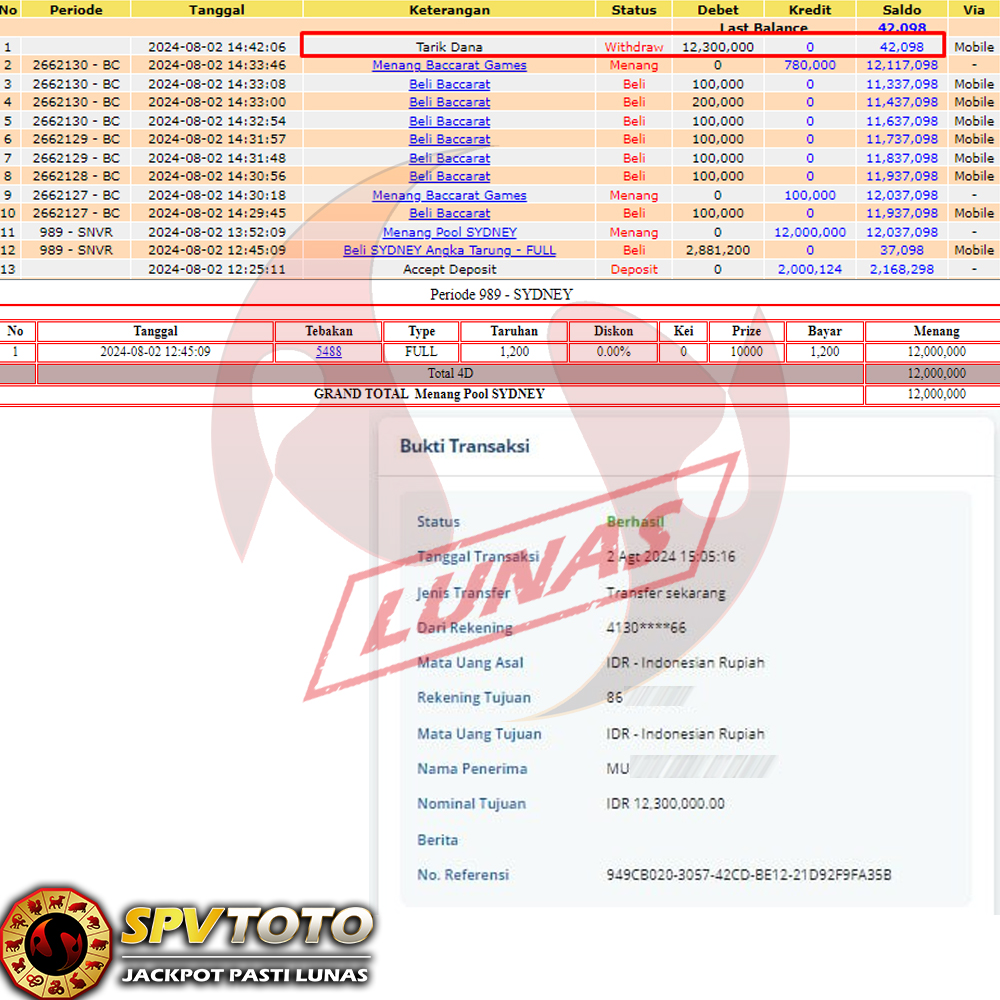
Task: Click the Keterangan column header
Action: tap(449, 10)
